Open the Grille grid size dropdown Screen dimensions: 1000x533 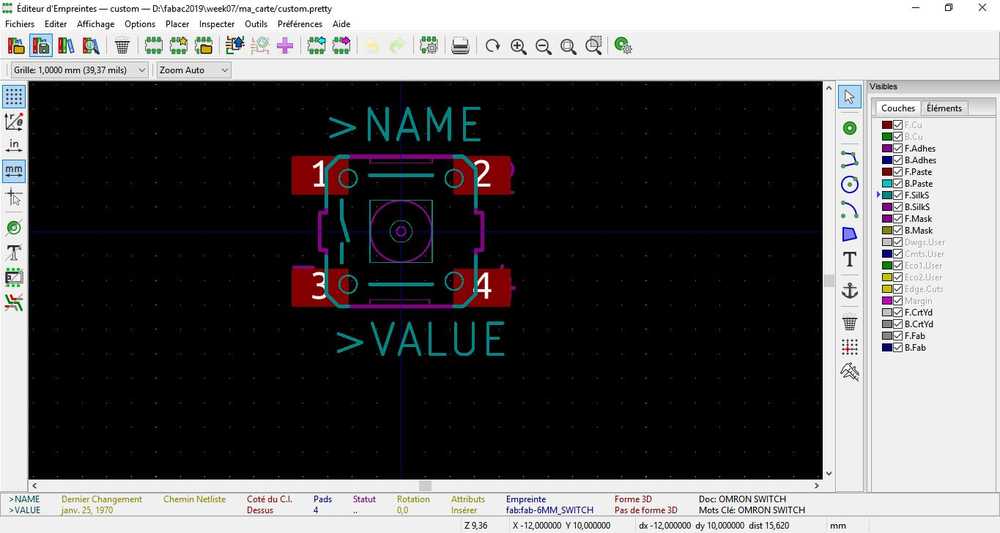point(80,70)
